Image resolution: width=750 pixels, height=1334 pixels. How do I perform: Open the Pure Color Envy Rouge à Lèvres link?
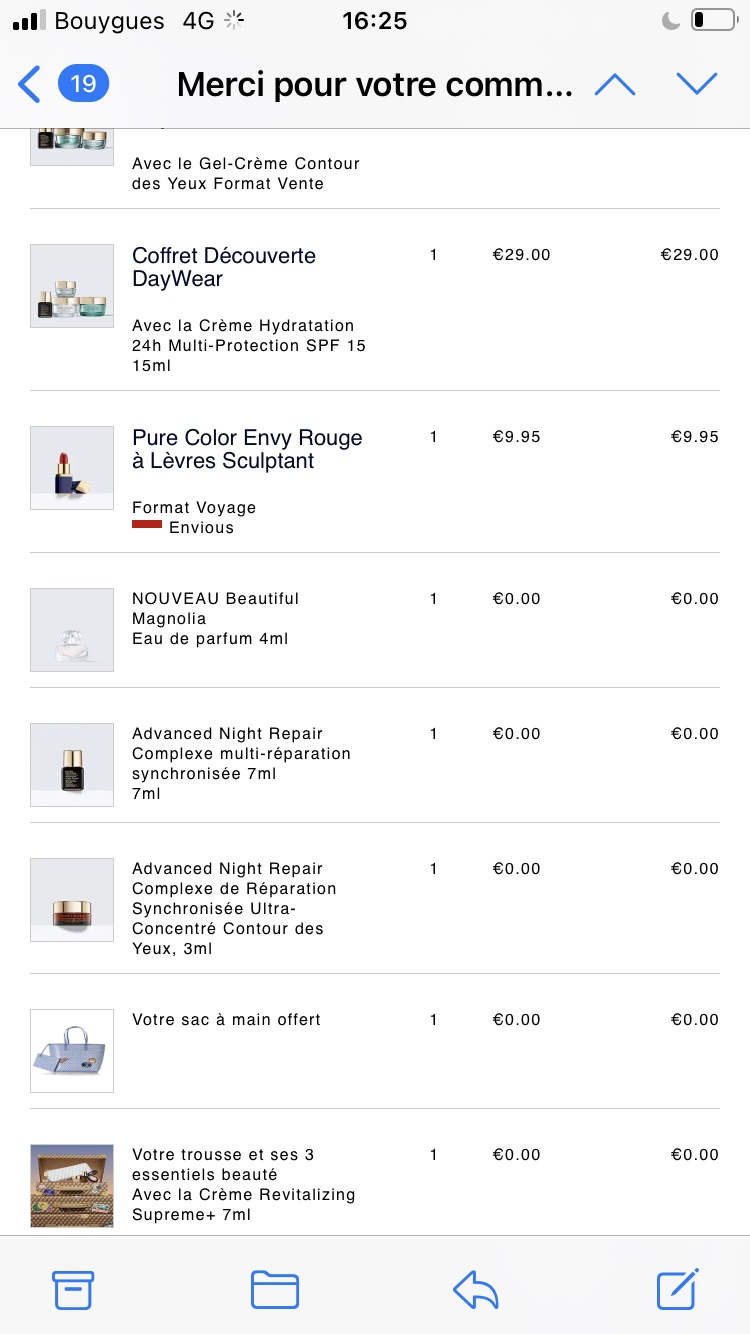247,449
